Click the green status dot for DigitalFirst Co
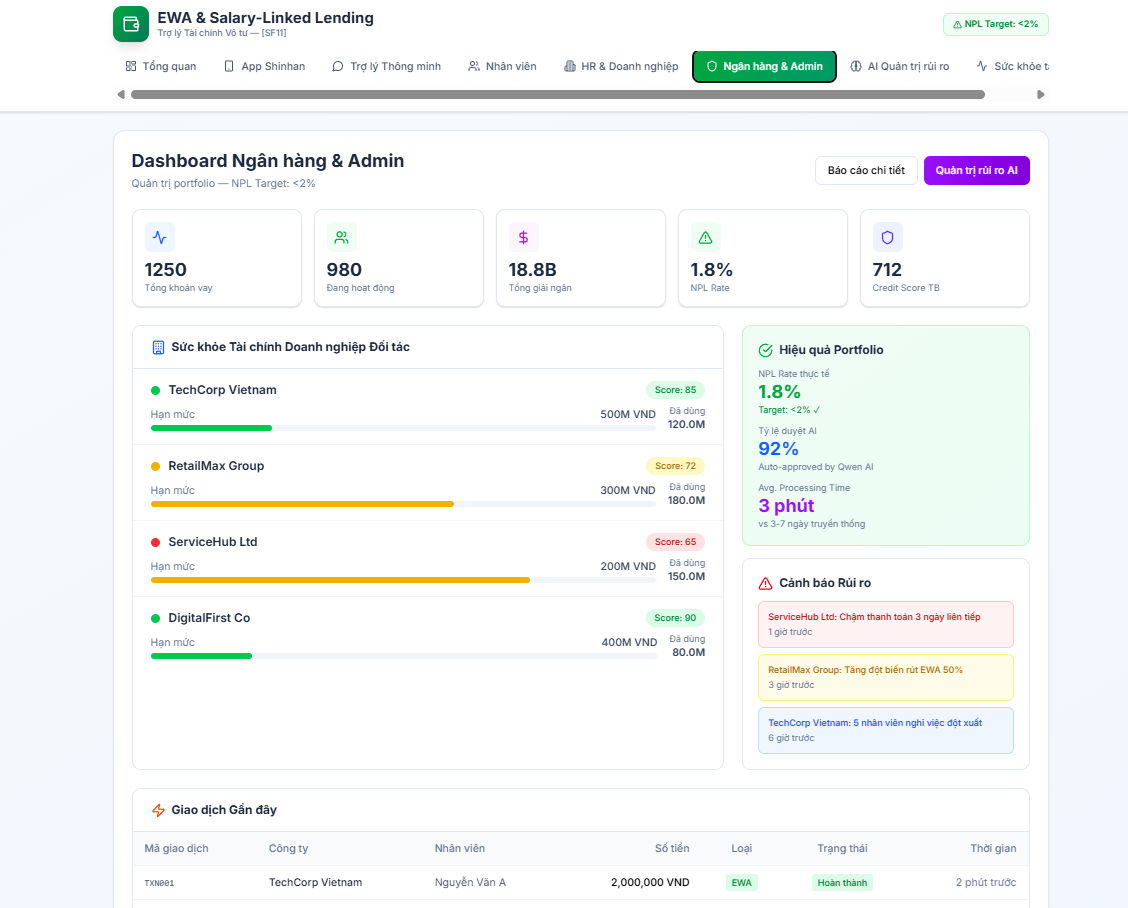Screen dimensions: 1128x908 pos(155,618)
